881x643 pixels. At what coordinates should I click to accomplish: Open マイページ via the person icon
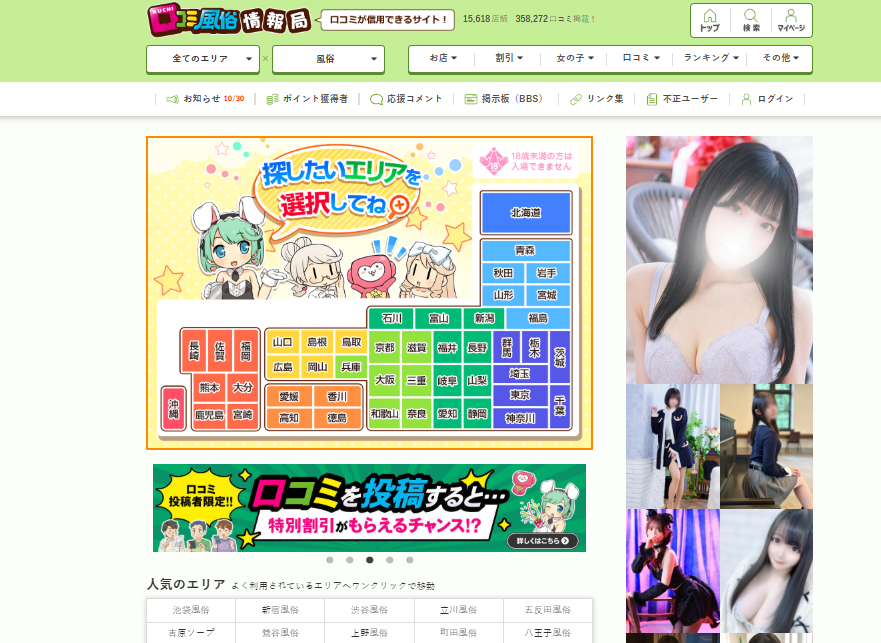pyautogui.click(x=793, y=20)
